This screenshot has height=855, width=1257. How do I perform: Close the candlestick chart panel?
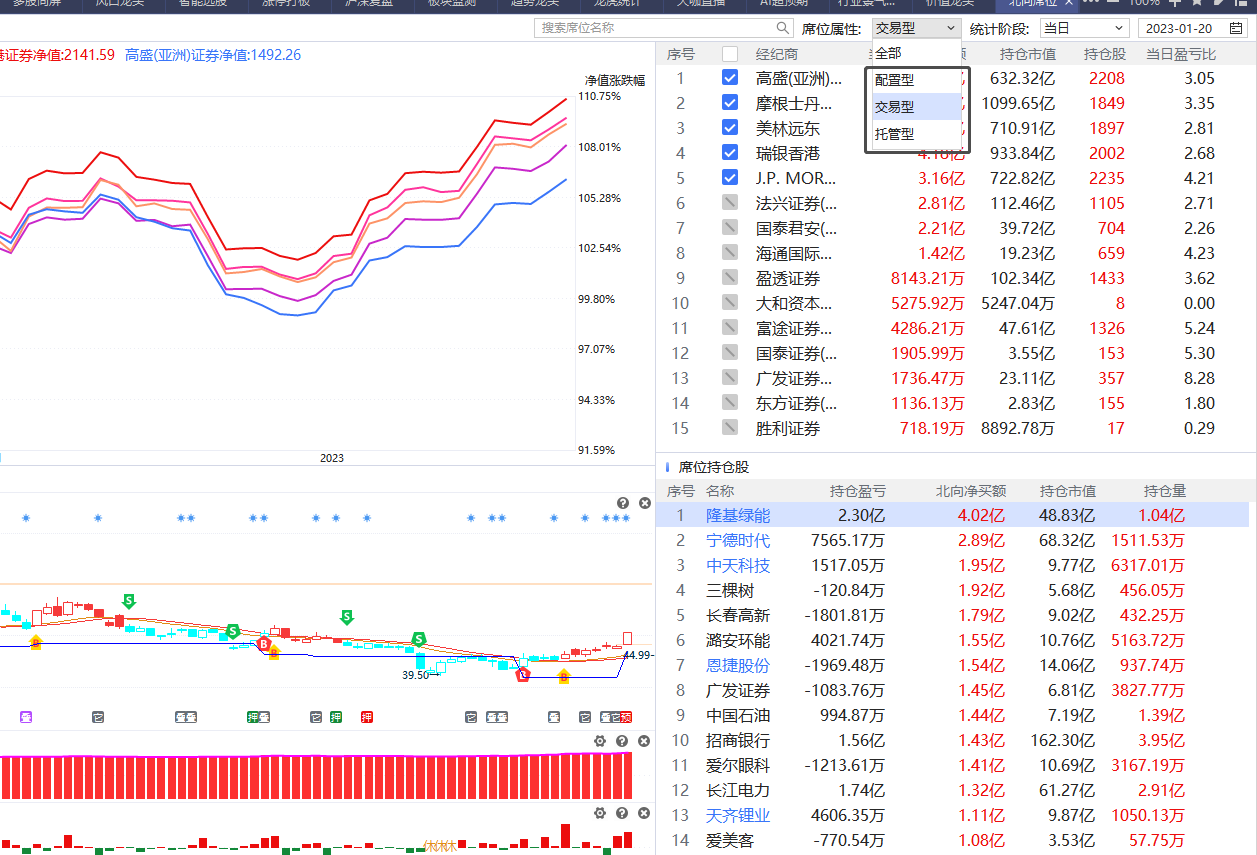pos(644,503)
